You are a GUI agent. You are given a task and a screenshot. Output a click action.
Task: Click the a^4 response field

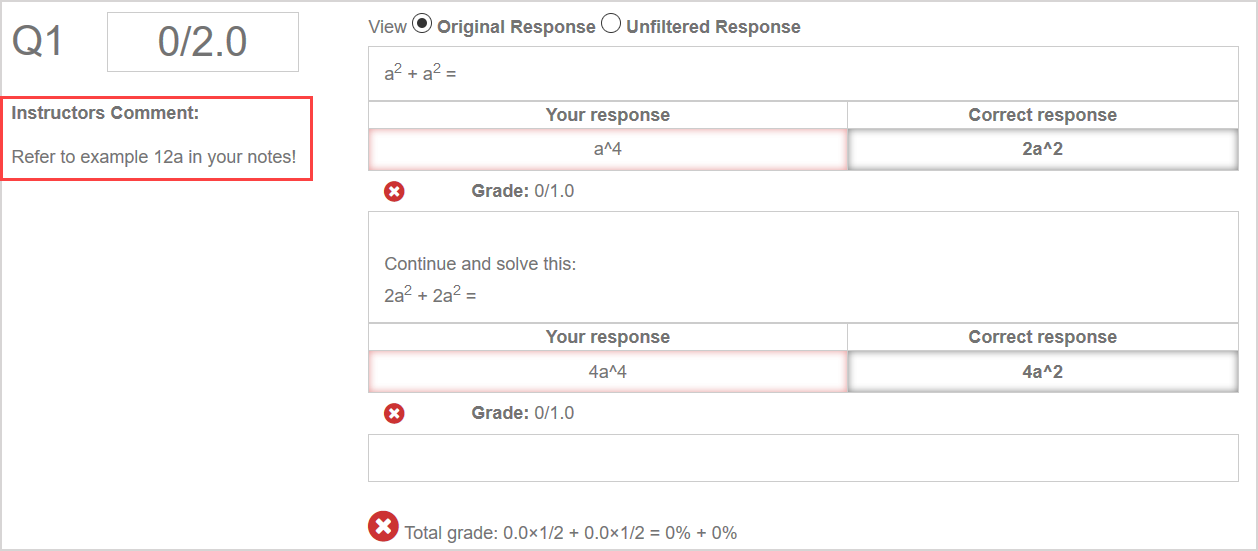point(608,150)
